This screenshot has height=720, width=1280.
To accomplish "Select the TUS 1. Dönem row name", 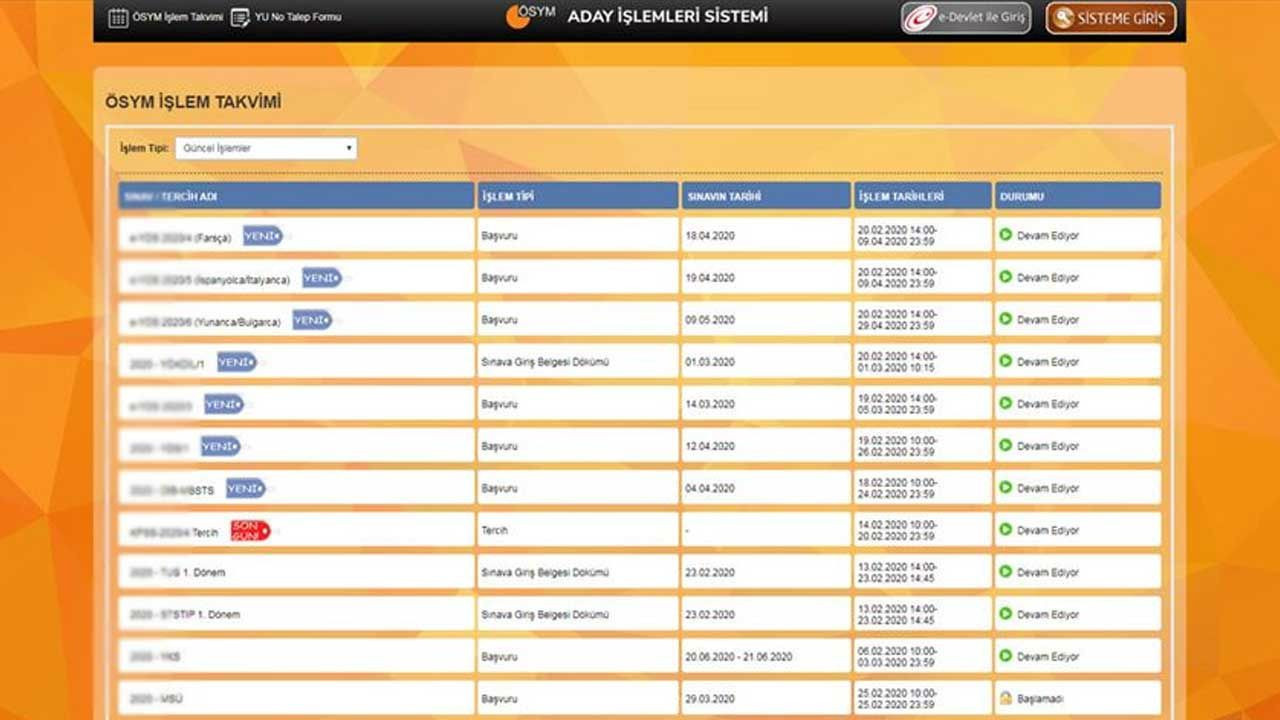I will 177,573.
